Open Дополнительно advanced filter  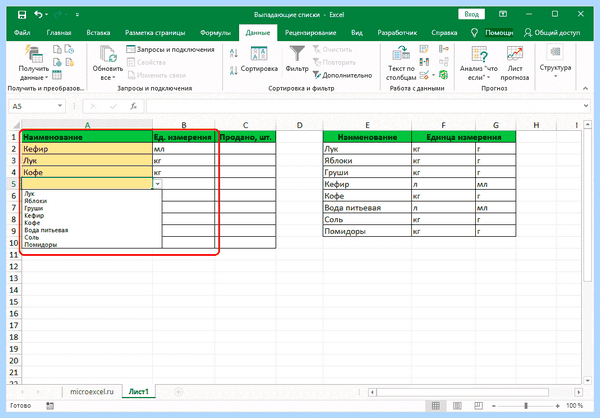tap(342, 75)
